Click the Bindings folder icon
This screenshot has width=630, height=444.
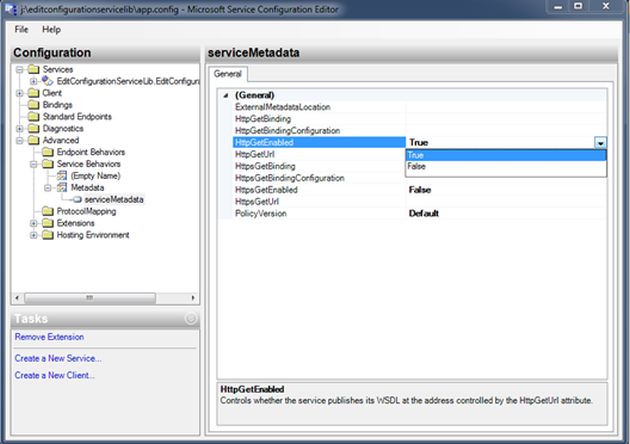34,105
